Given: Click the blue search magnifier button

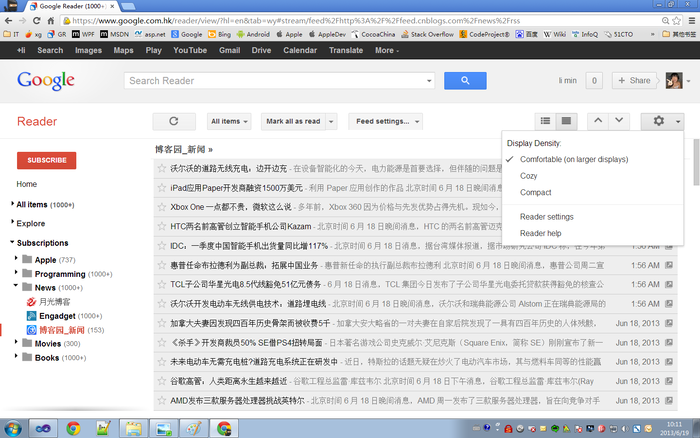Looking at the screenshot, I should pos(465,80).
